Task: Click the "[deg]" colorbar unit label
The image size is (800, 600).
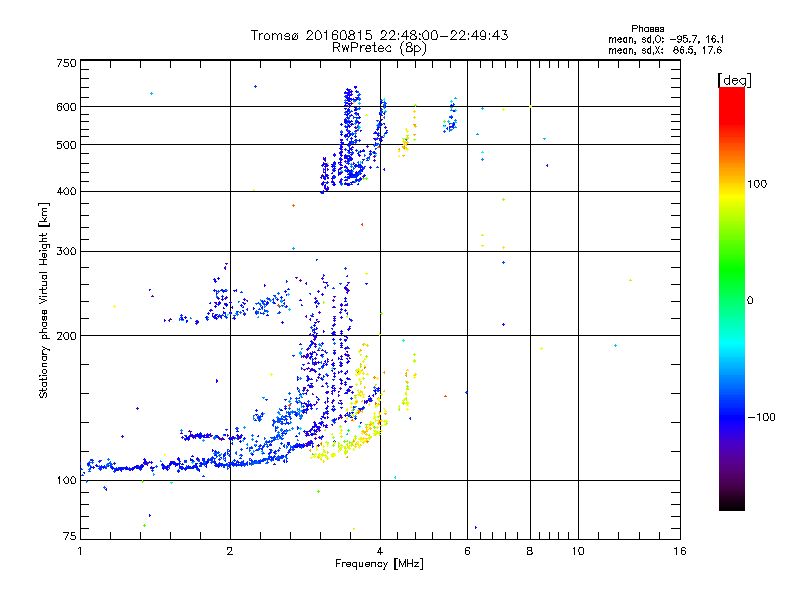Action: tap(734, 80)
